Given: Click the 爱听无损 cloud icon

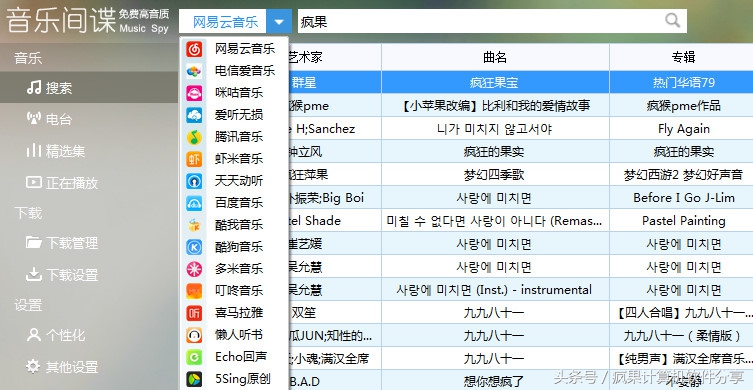Looking at the screenshot, I should tap(194, 115).
